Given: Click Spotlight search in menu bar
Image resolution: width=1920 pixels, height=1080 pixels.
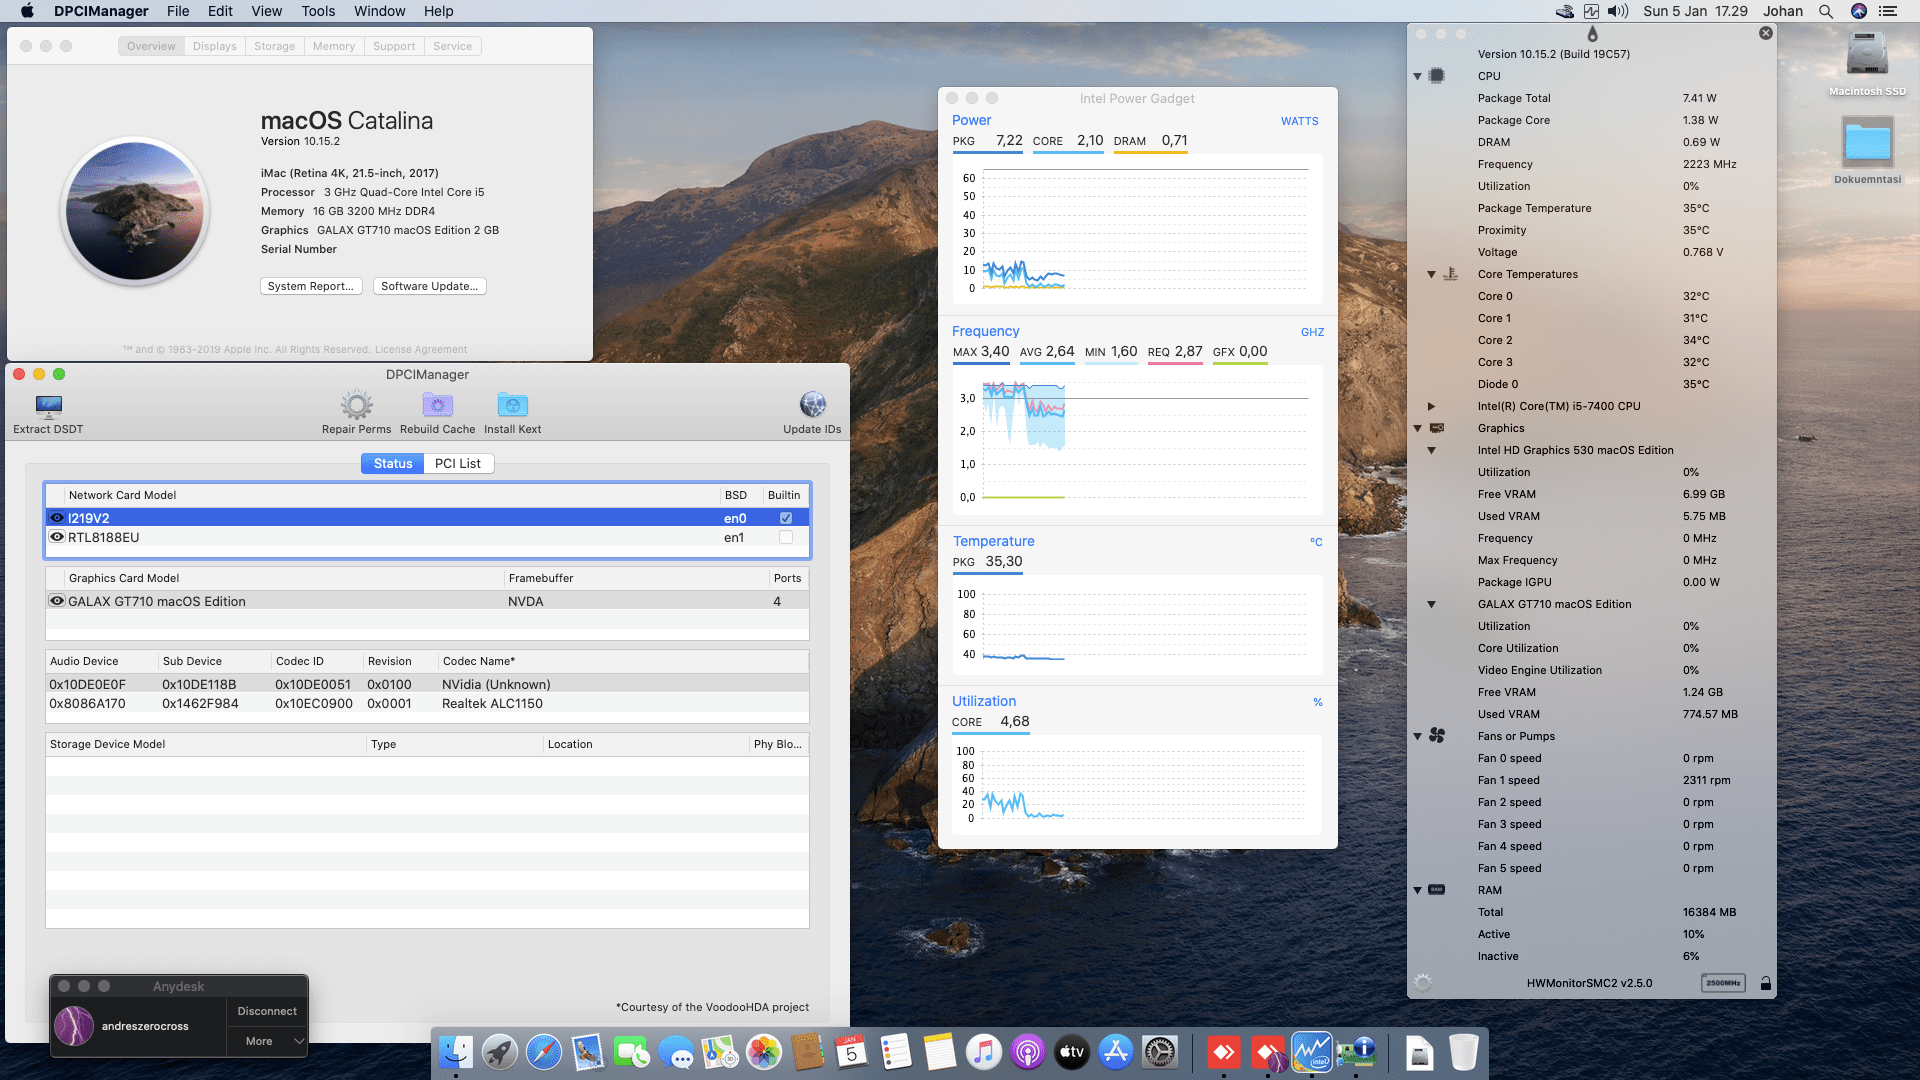Looking at the screenshot, I should tap(1826, 11).
